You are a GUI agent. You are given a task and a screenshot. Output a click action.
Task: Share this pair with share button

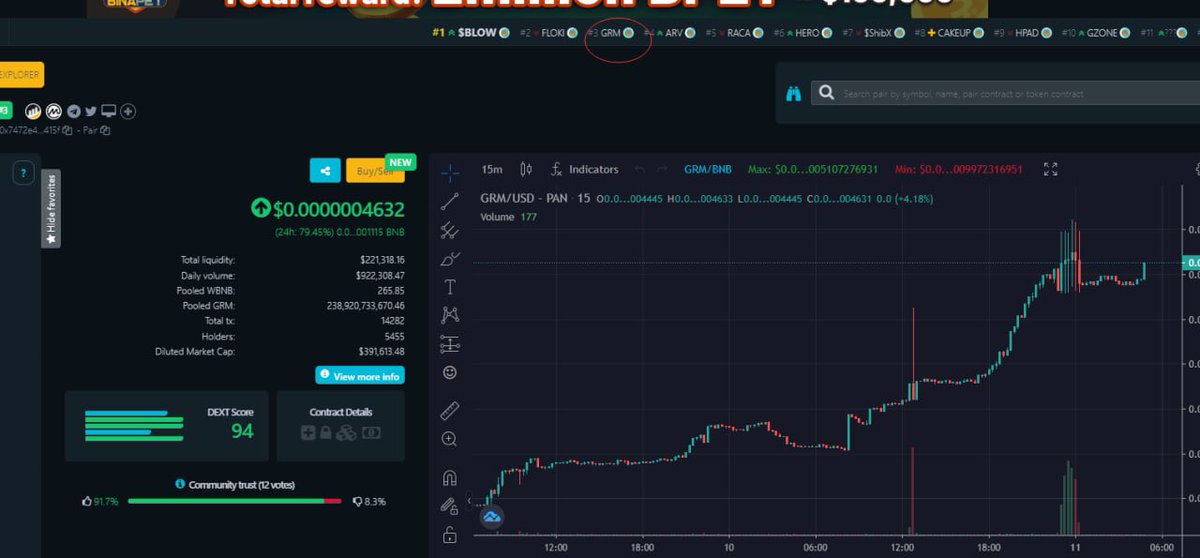click(x=325, y=170)
